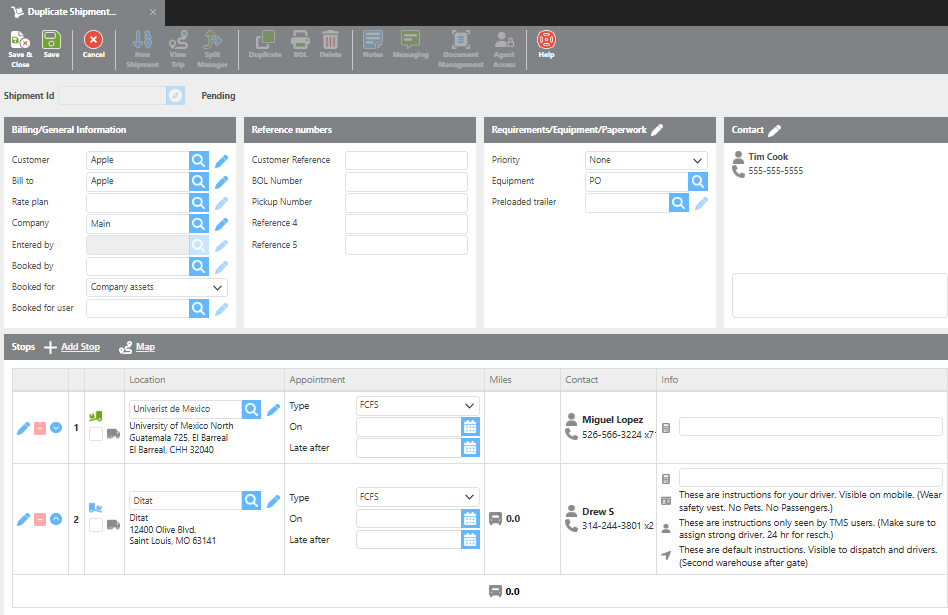Move stop 1 down with the arrow toggle
This screenshot has width=948, height=615.
(x=57, y=428)
